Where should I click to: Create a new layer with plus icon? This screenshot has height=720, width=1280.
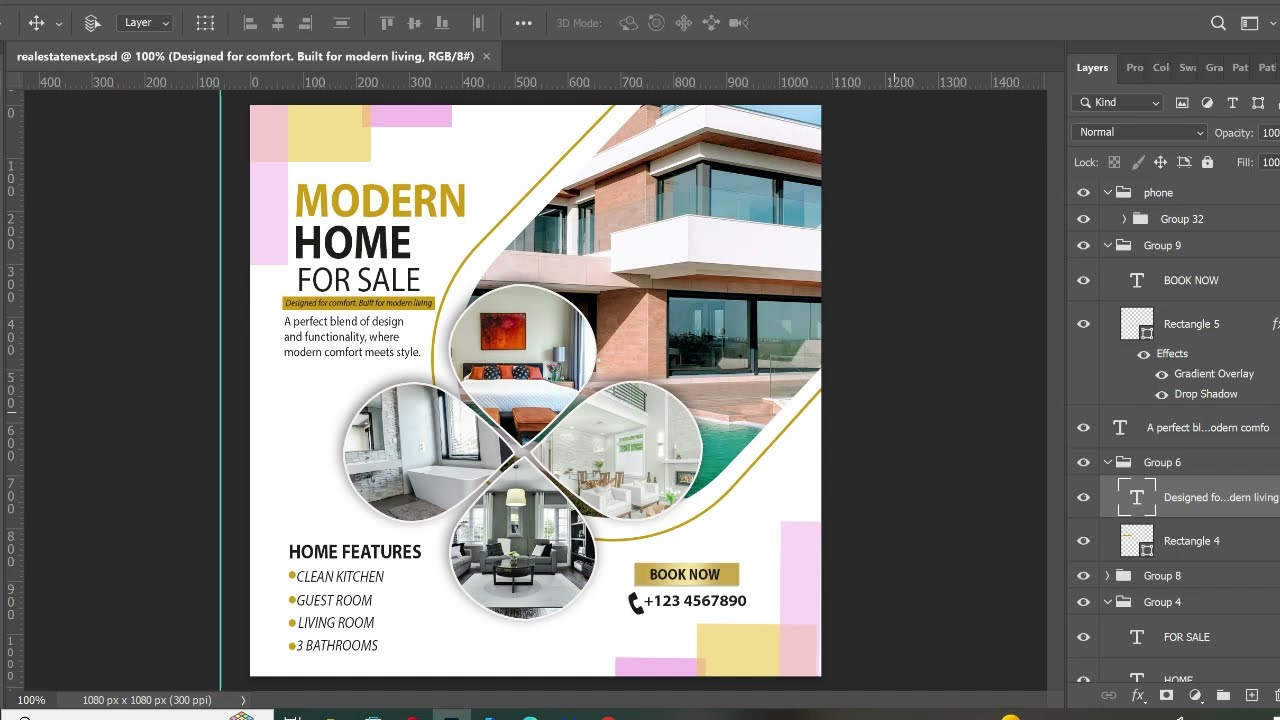(x=1251, y=695)
